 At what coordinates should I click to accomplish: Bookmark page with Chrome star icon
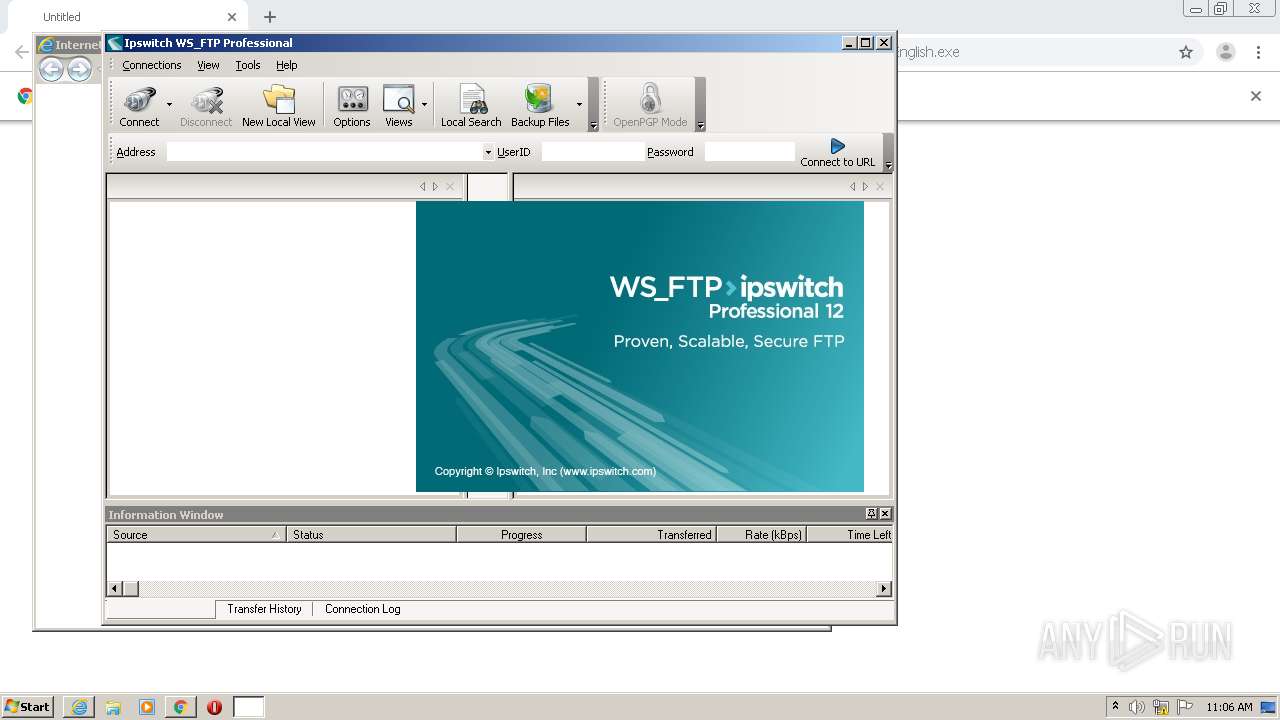pos(1186,52)
